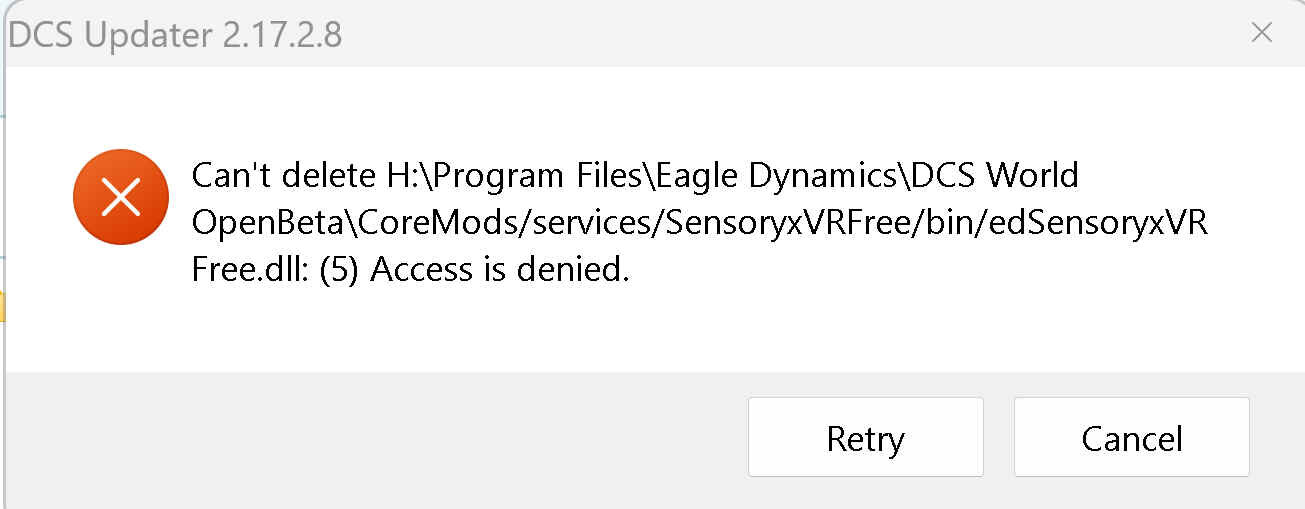This screenshot has width=1305, height=509.
Task: Click the Retry button
Action: pyautogui.click(x=865, y=437)
